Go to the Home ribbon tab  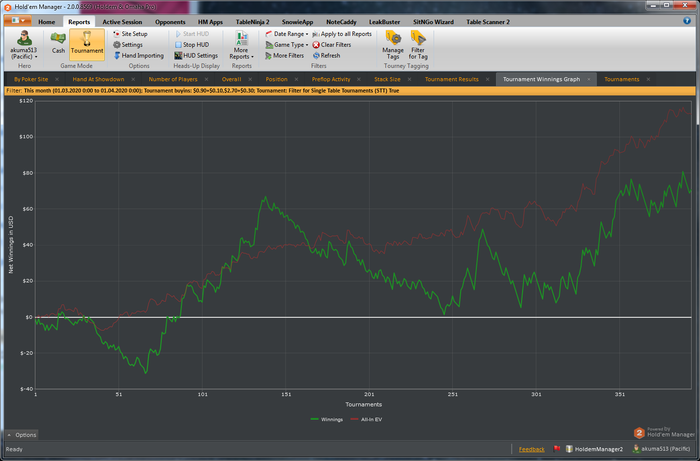pyautogui.click(x=46, y=22)
